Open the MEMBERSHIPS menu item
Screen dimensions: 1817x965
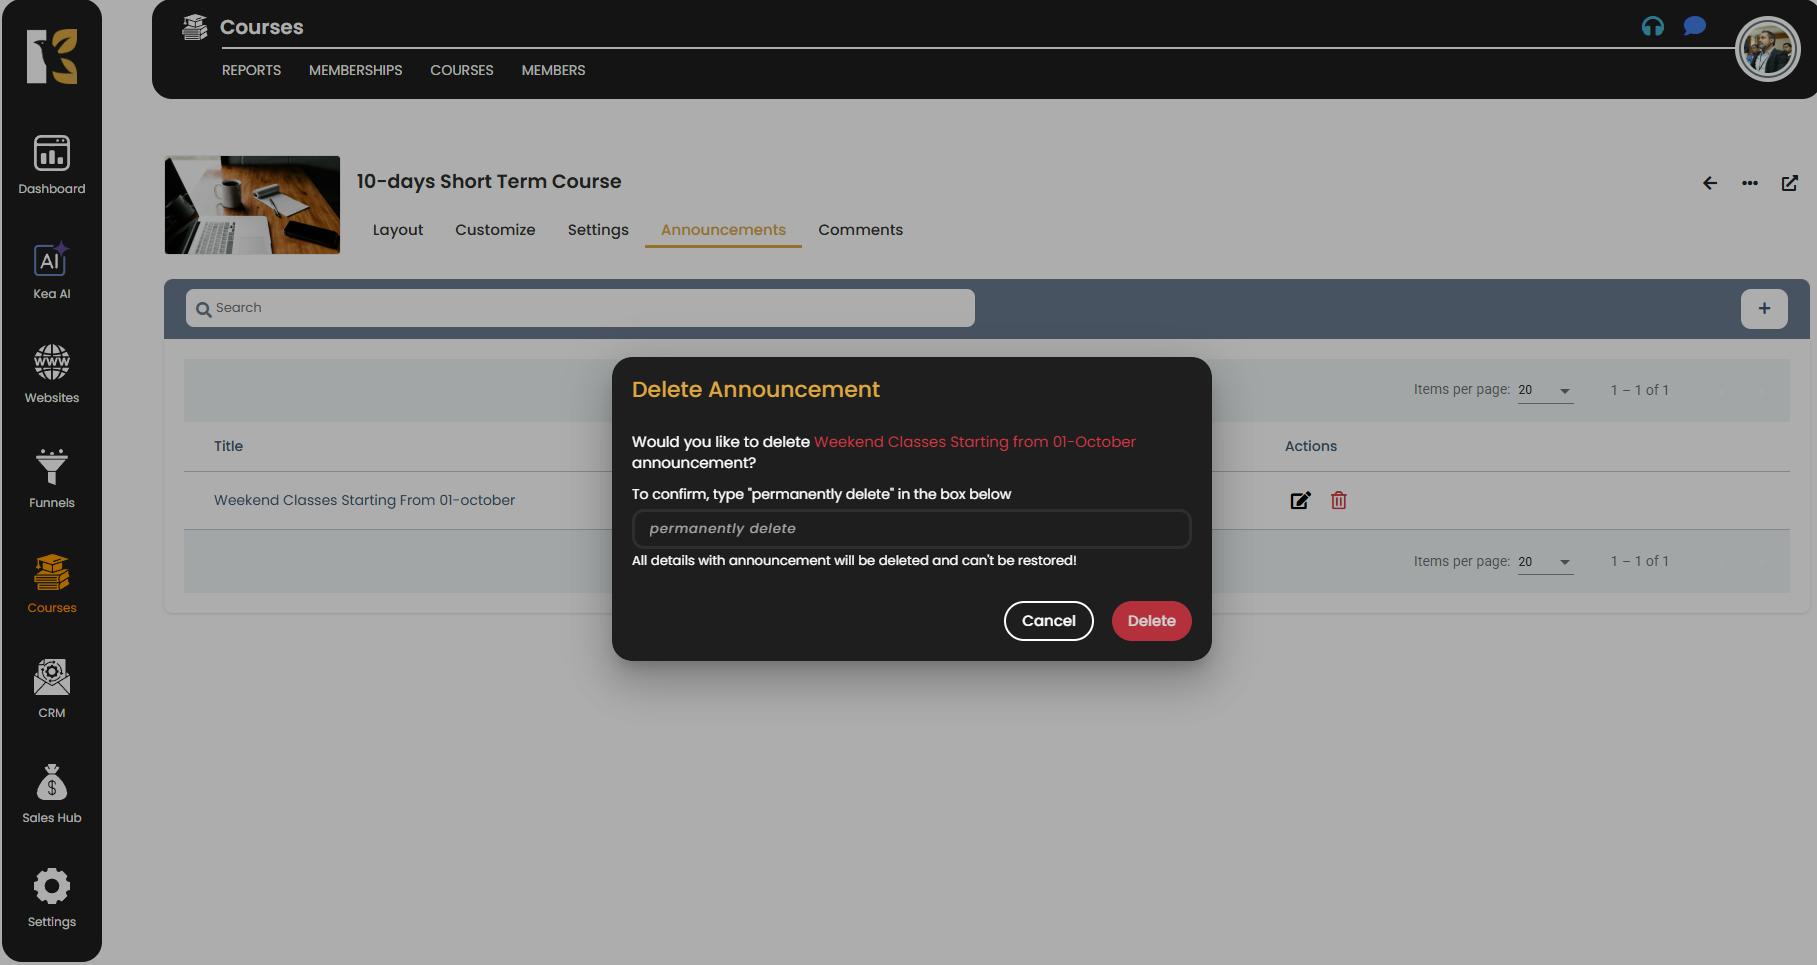point(355,70)
